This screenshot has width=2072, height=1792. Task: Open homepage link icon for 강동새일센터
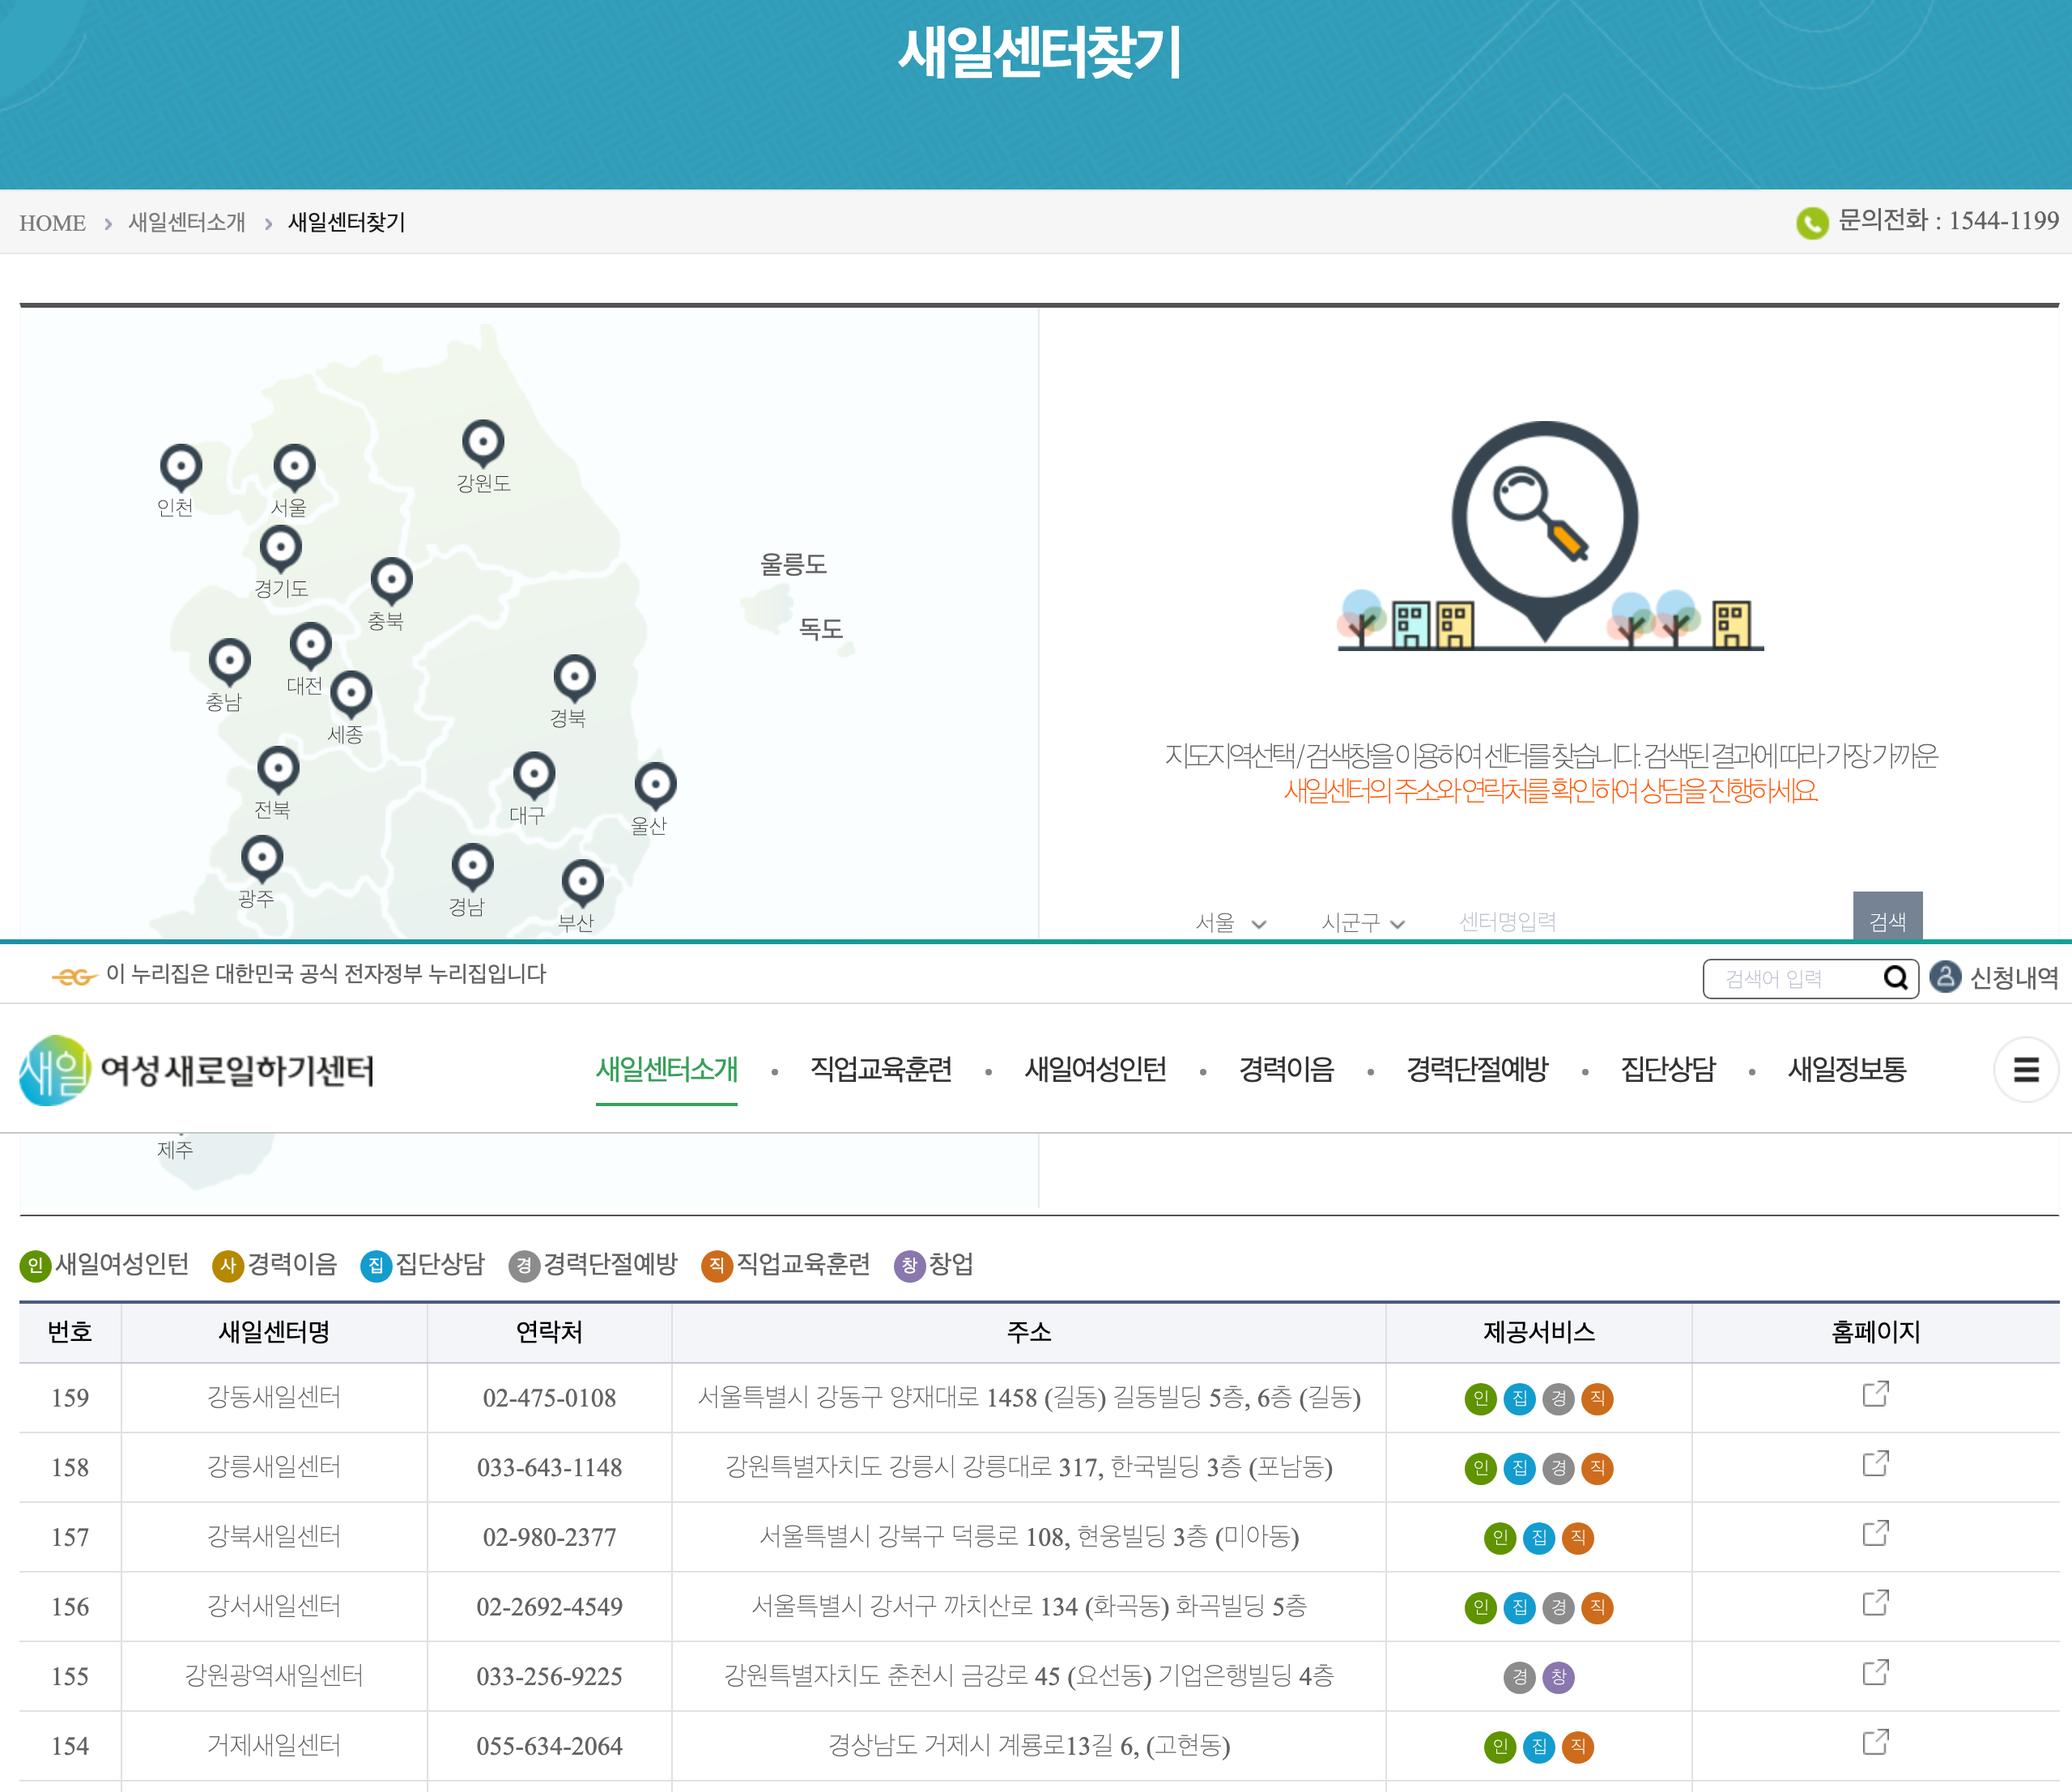click(1875, 1395)
